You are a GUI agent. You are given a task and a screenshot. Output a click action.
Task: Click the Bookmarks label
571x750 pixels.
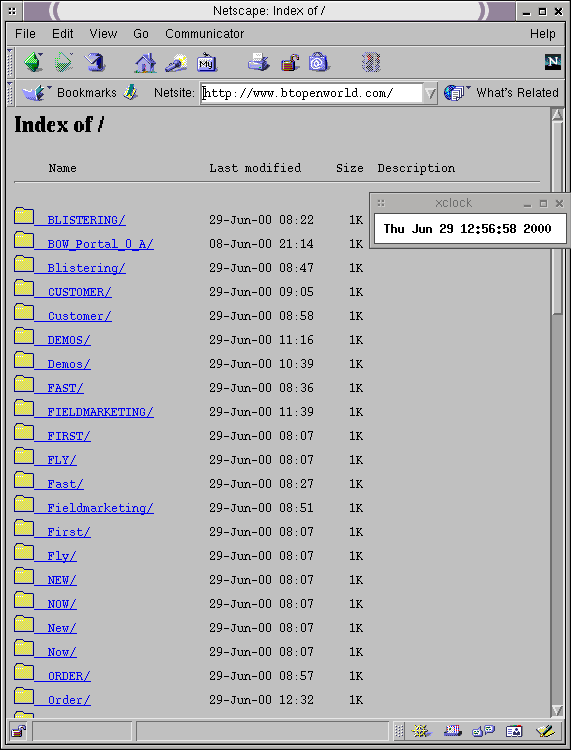coord(87,92)
